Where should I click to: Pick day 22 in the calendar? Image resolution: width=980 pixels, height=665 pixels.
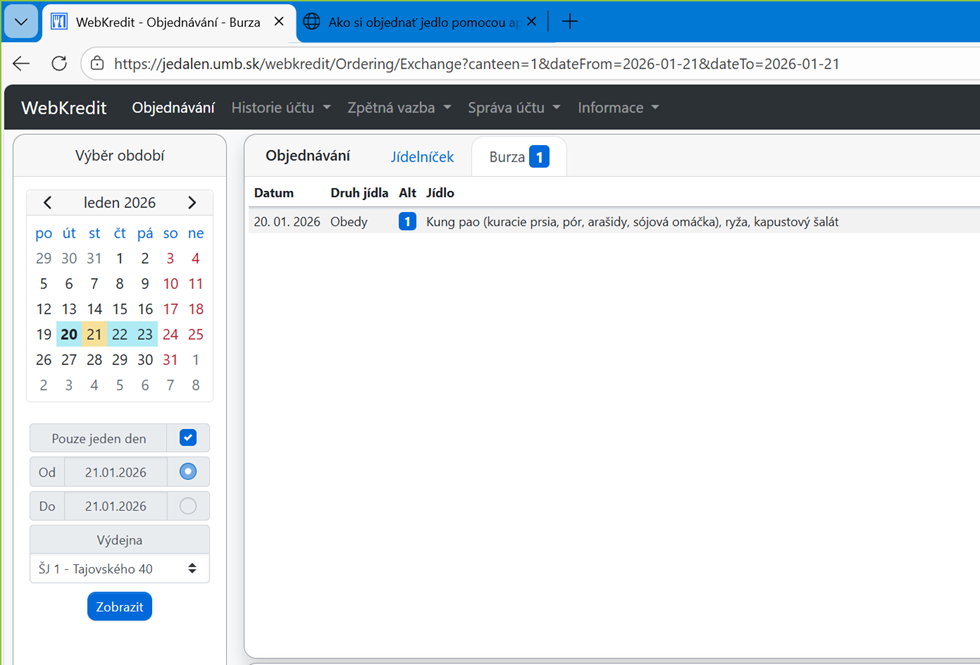(x=120, y=335)
